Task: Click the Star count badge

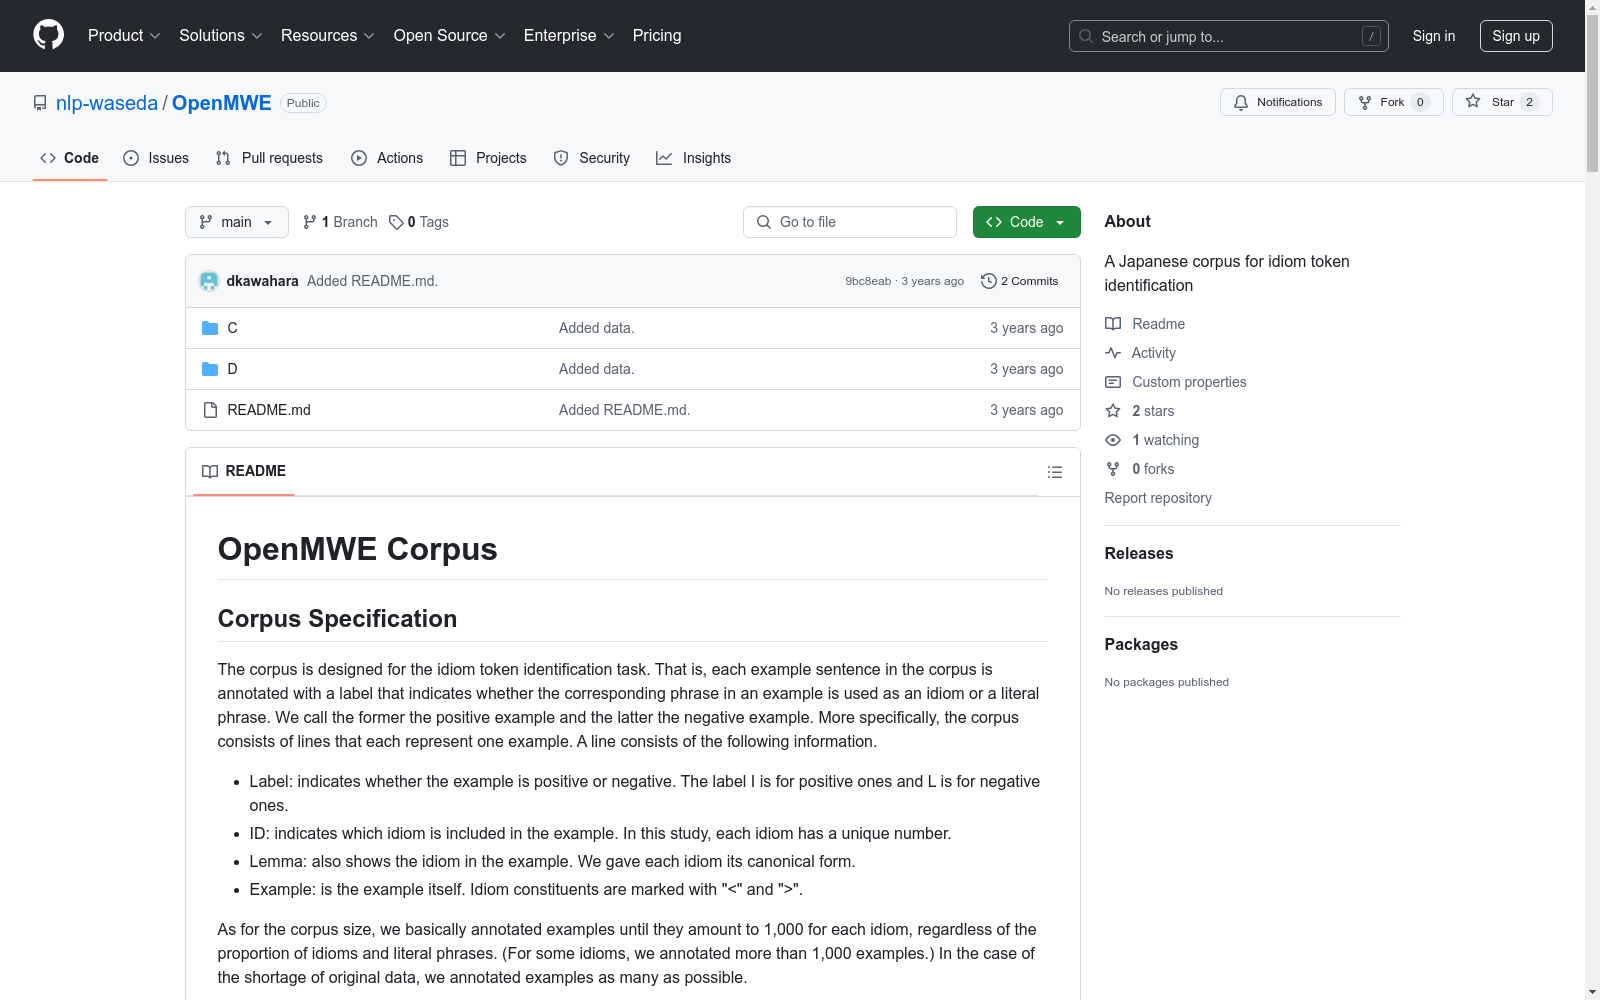Action: point(1529,102)
